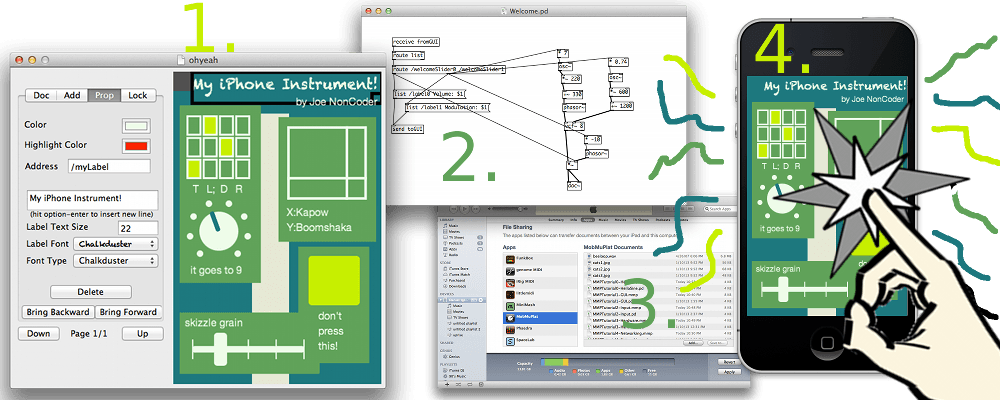Viewport: 1000px width, 400px height.
Task: Select littleMidi app icon in iTunes list
Action: pos(510,295)
